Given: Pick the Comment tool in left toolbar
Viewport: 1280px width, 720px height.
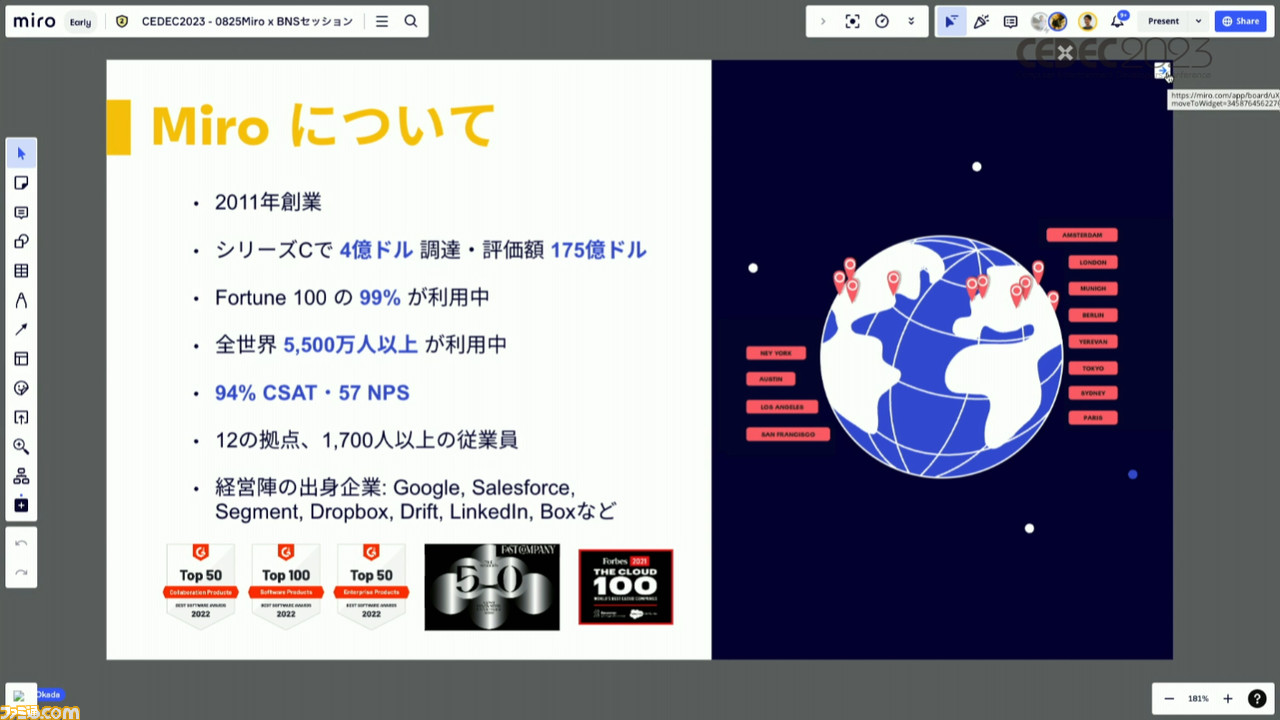Looking at the screenshot, I should coord(21,212).
